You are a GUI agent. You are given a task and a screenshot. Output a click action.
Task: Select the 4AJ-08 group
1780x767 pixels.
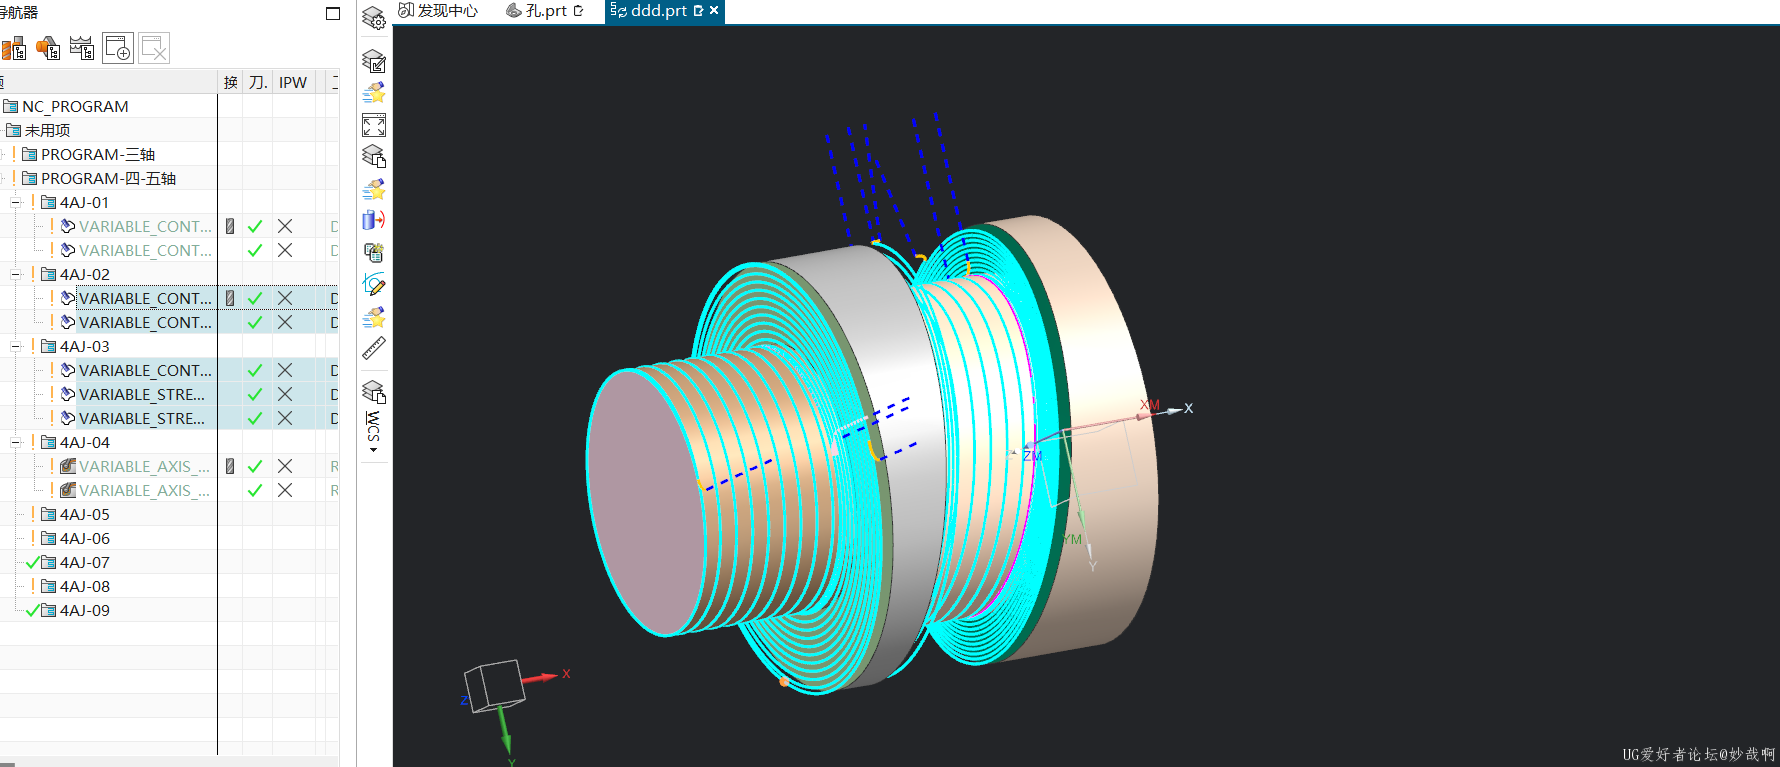tap(85, 586)
